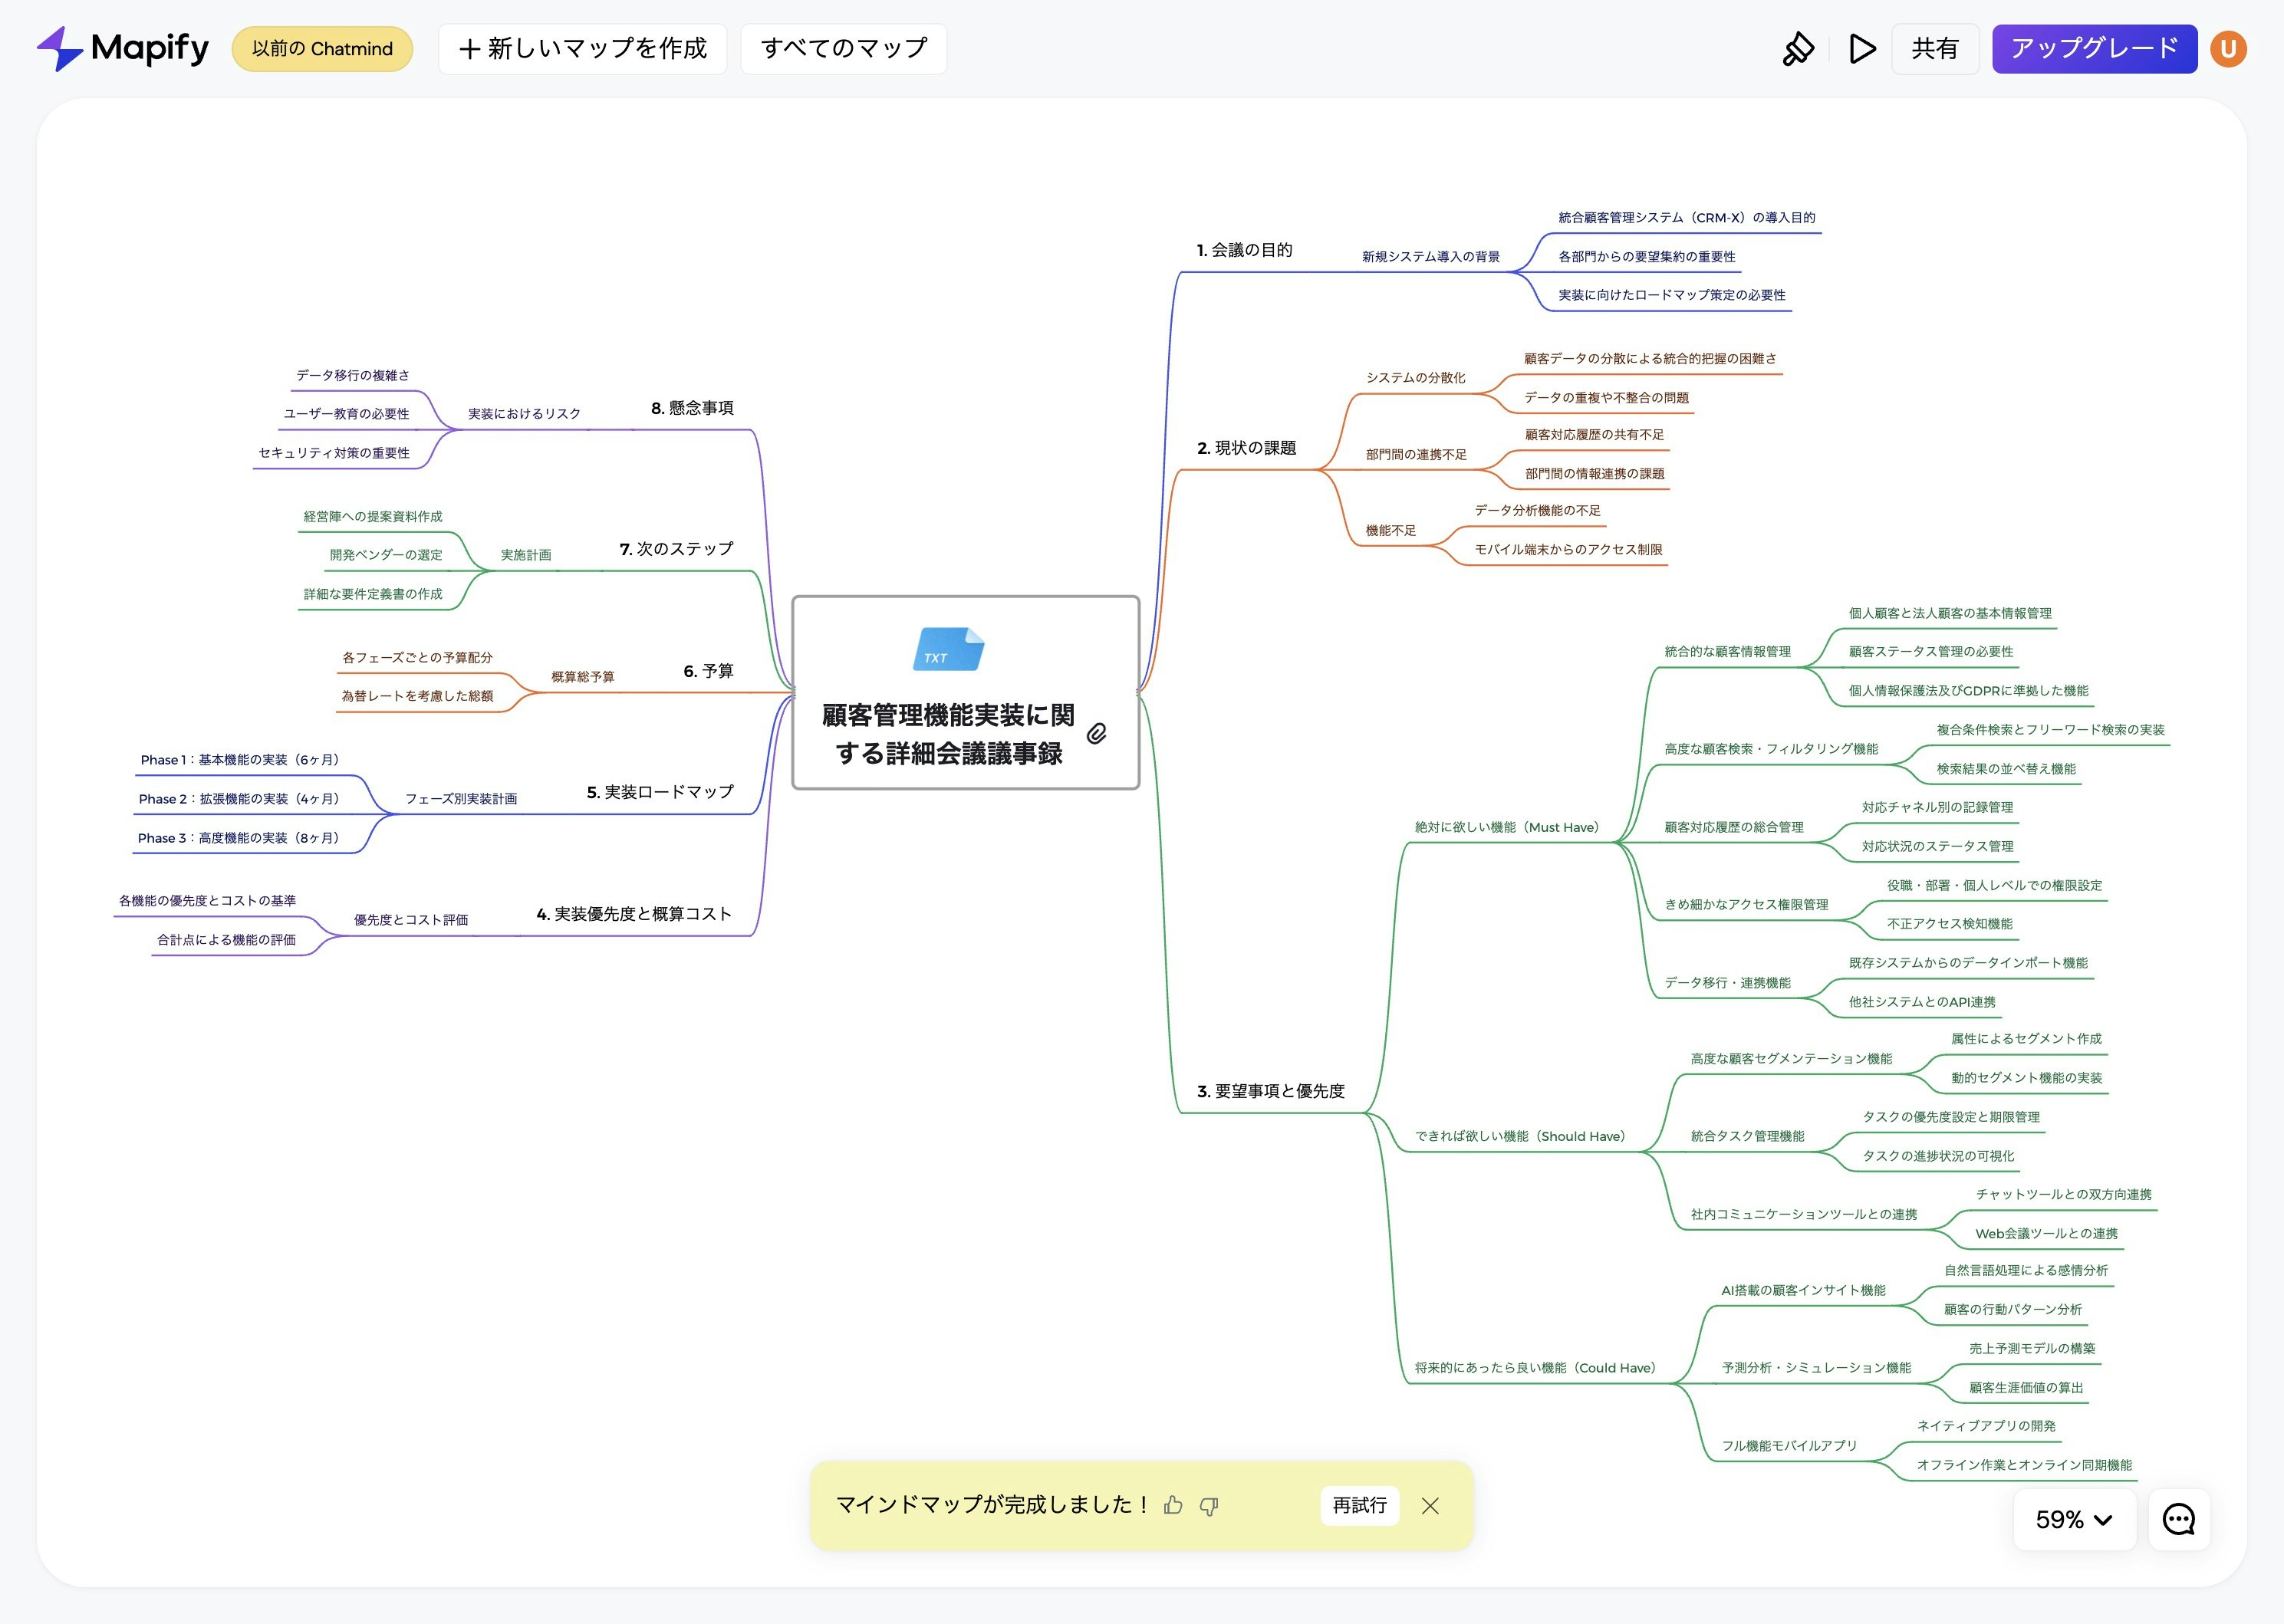The image size is (2284, 1624).
Task: Create a new map with 新しいマップを作成
Action: pos(583,48)
